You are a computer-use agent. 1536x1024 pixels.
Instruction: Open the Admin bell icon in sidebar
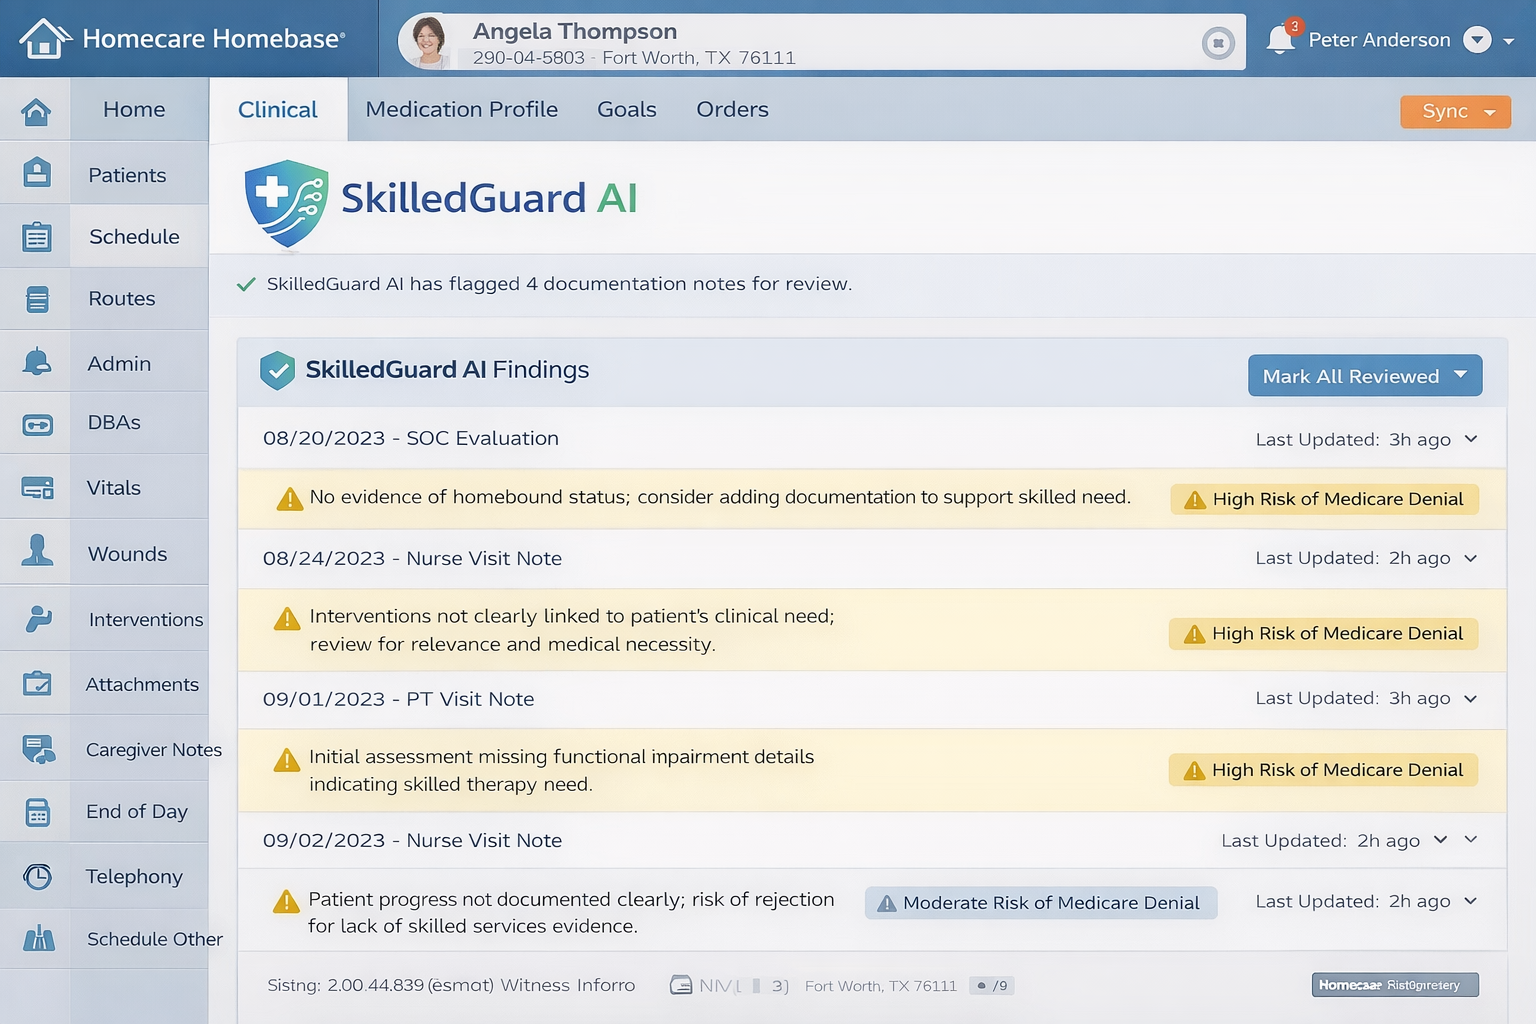point(37,362)
